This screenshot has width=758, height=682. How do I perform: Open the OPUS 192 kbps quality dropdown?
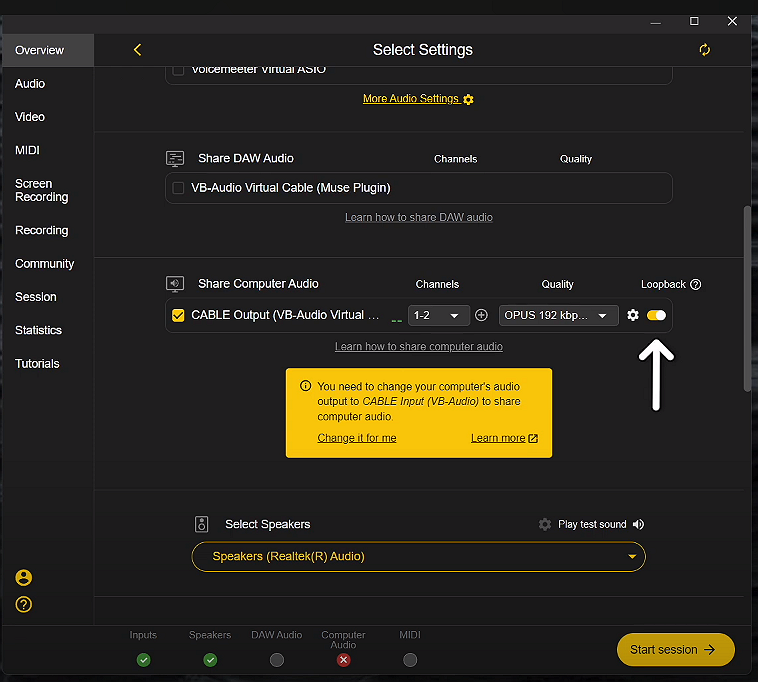pos(558,315)
